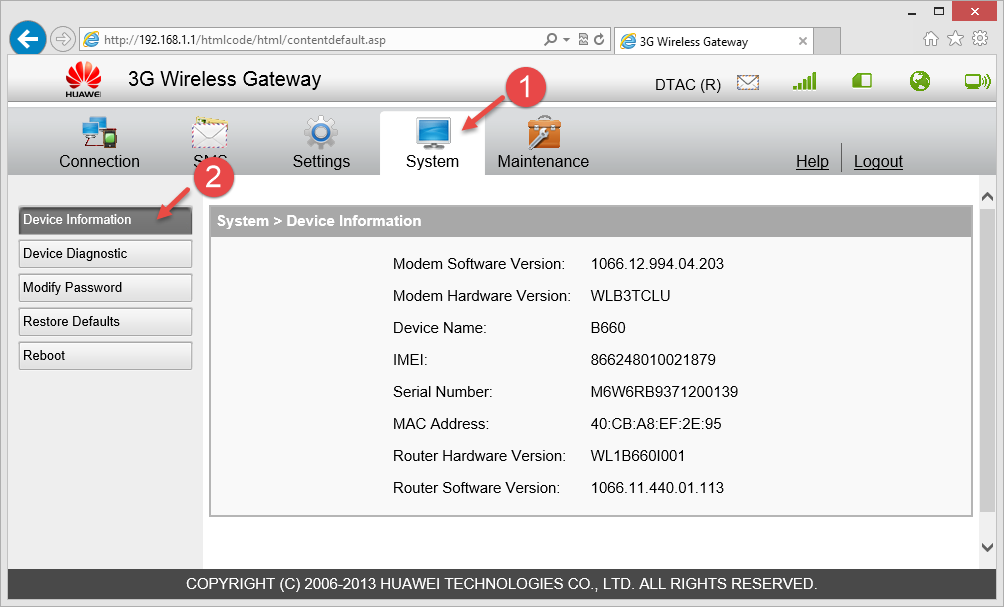This screenshot has height=607, width=1004.
Task: Open the Connection menu icon
Action: tap(99, 132)
